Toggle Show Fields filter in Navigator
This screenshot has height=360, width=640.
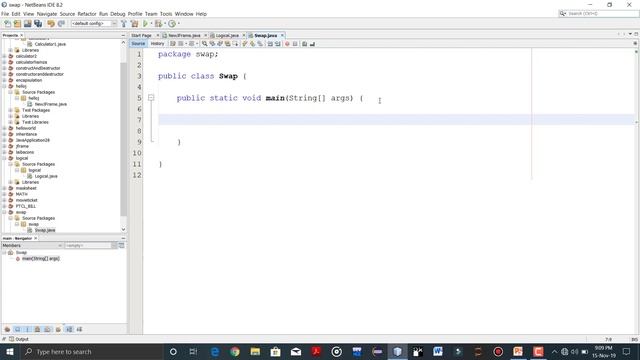pos(18,329)
